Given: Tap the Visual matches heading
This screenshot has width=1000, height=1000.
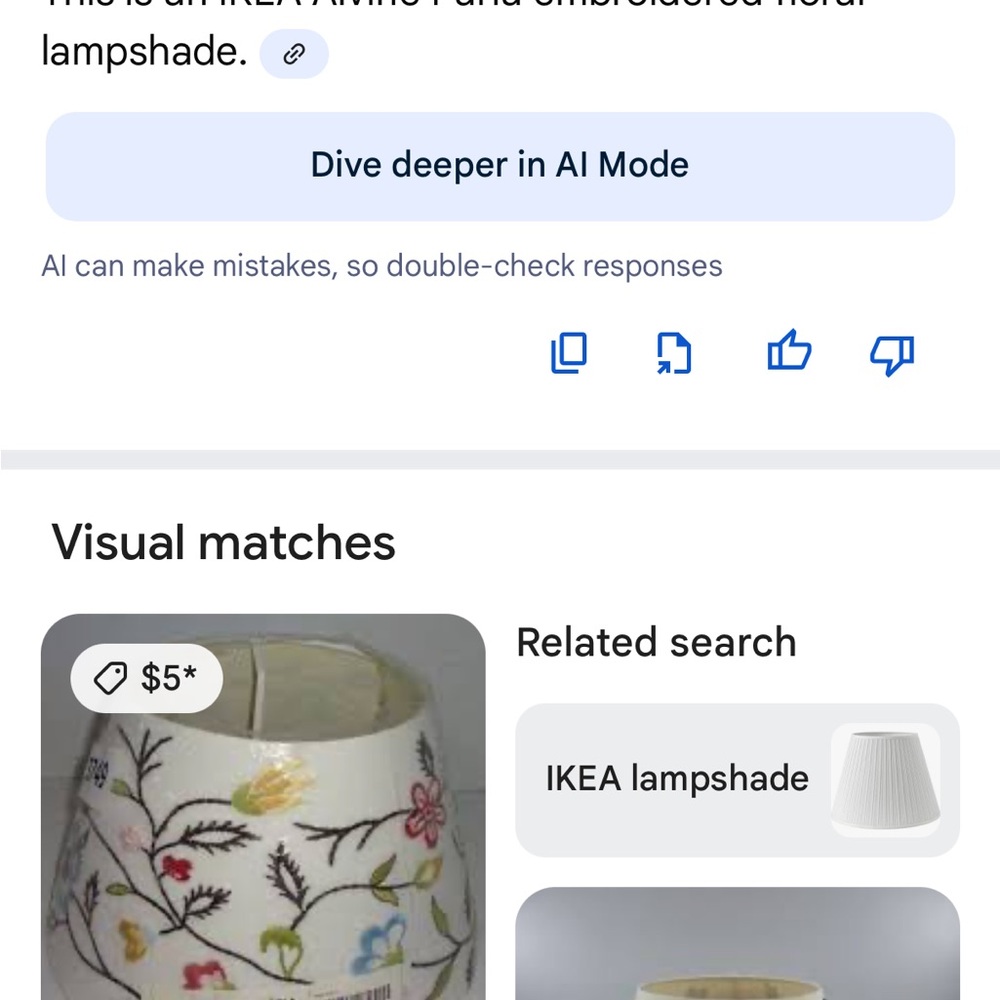Looking at the screenshot, I should click(x=223, y=543).
